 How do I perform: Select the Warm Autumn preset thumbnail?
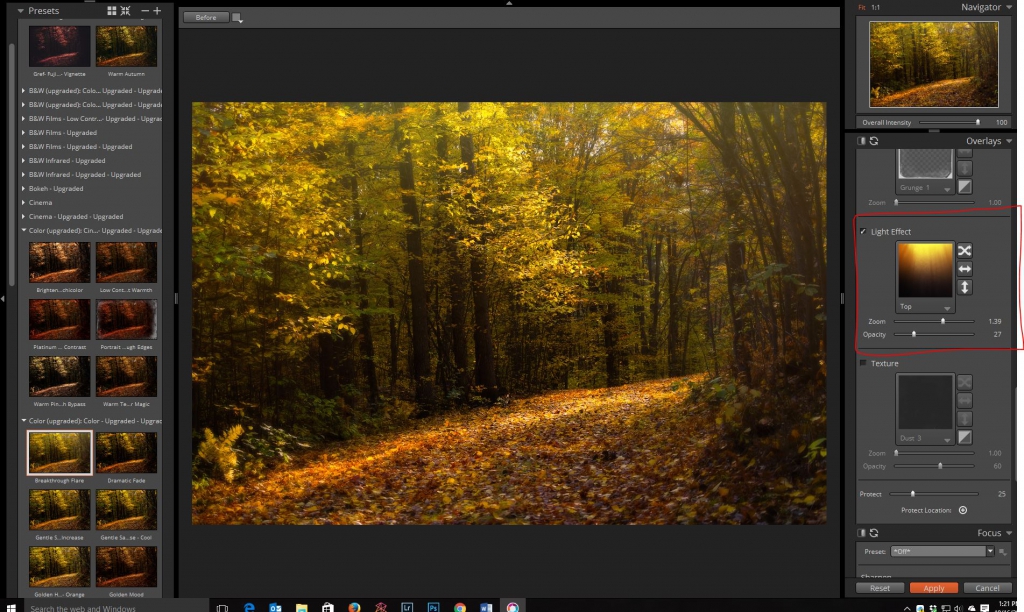126,46
